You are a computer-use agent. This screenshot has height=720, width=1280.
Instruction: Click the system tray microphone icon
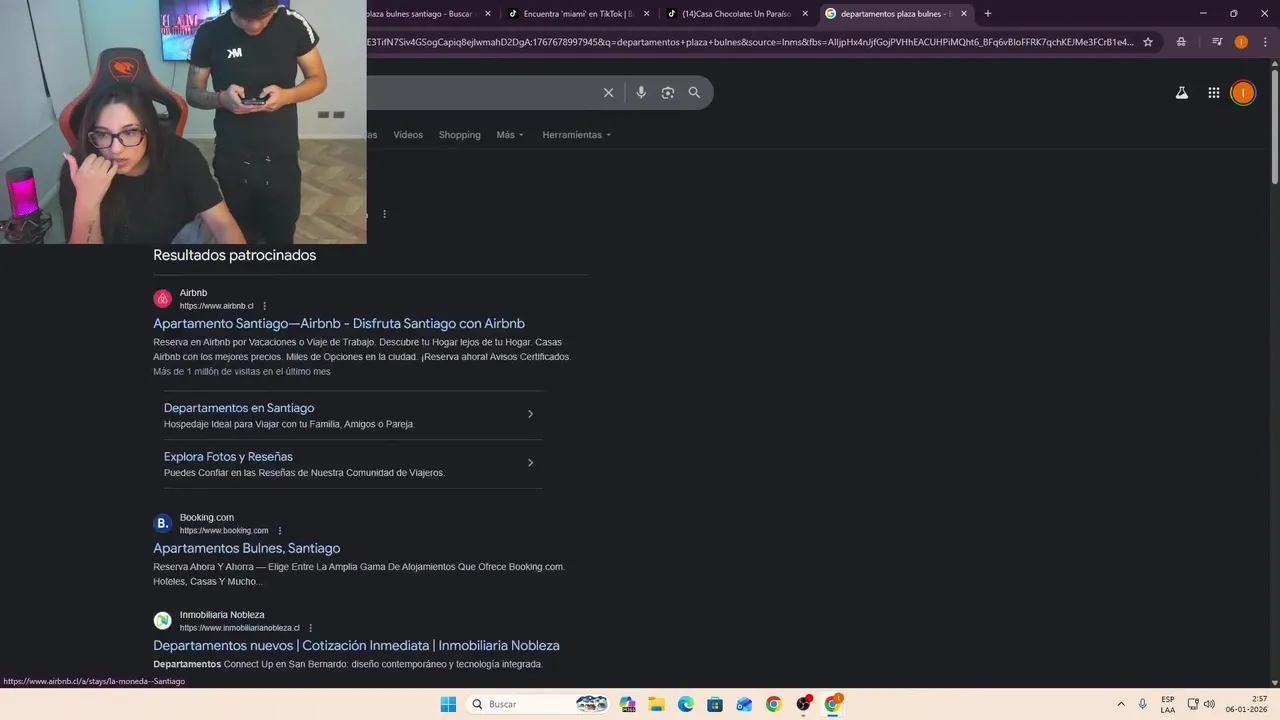1142,704
